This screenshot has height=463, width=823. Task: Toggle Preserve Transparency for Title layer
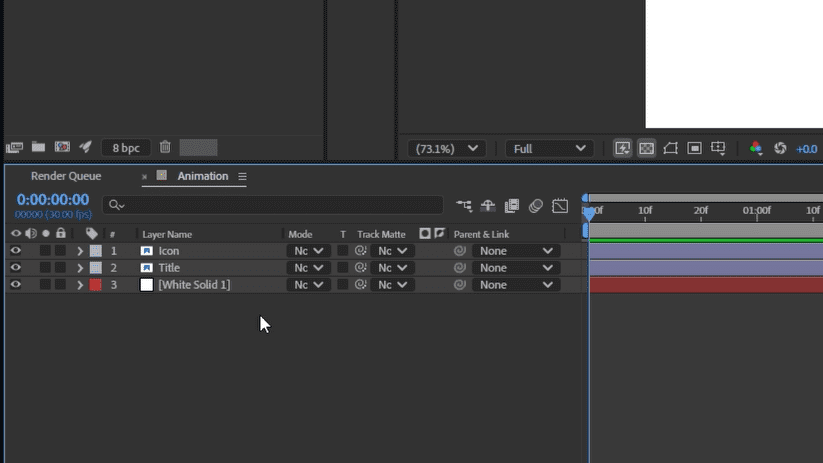pyautogui.click(x=343, y=268)
